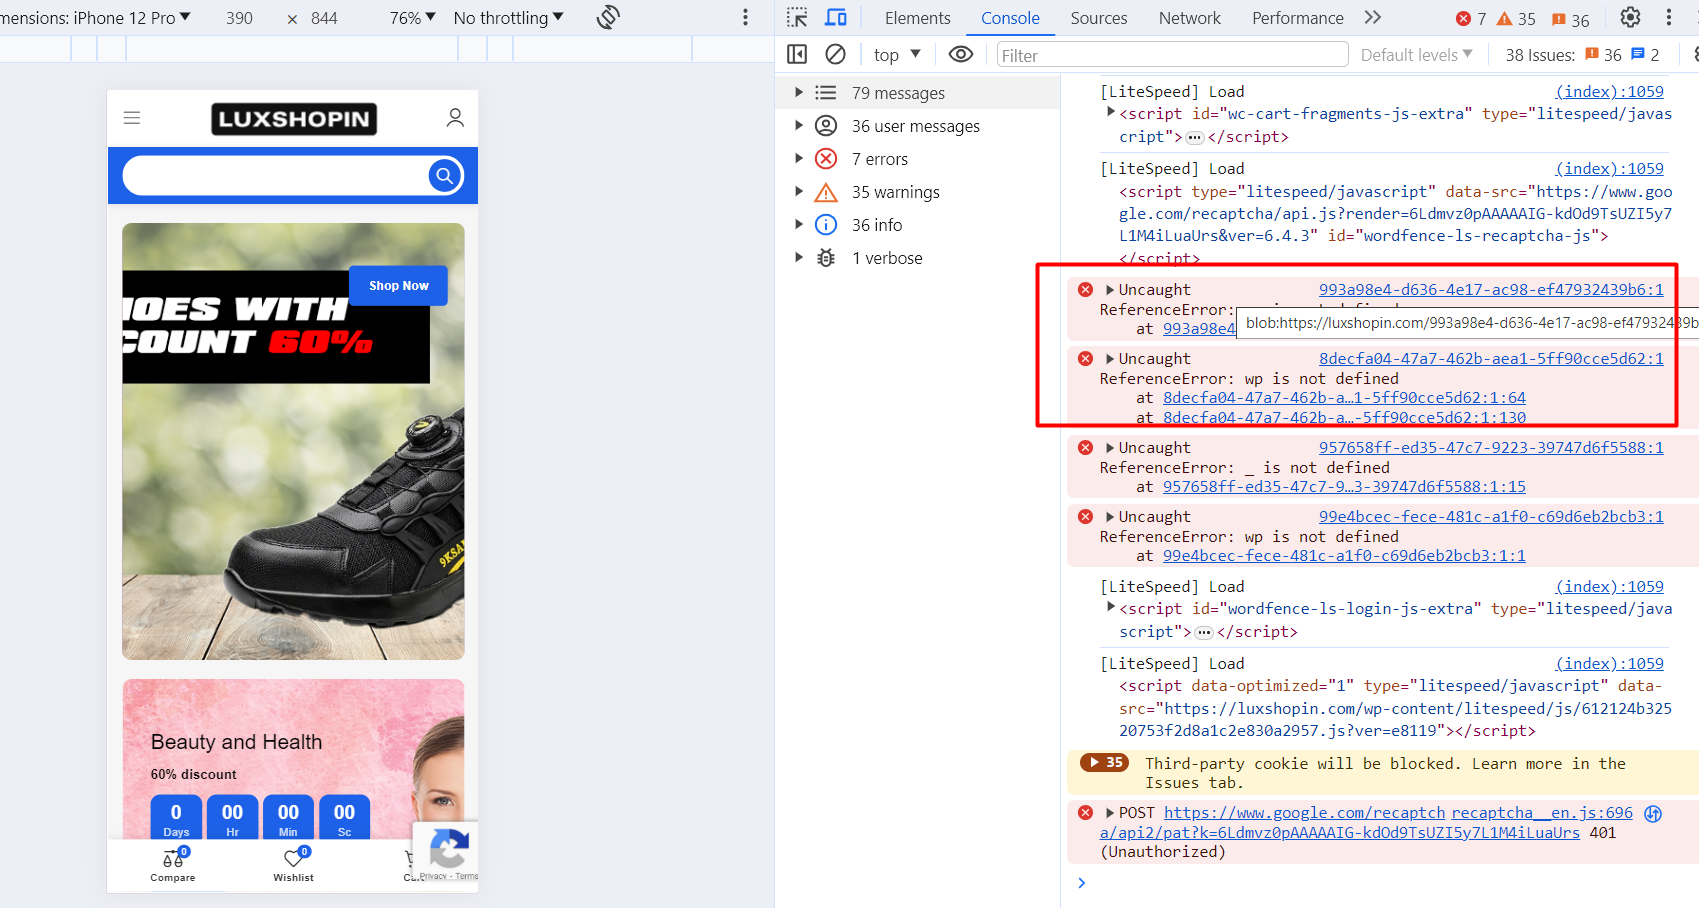This screenshot has height=908, width=1699.
Task: Expand the wc-cart-fragments-js-extra script node
Action: point(1111,112)
